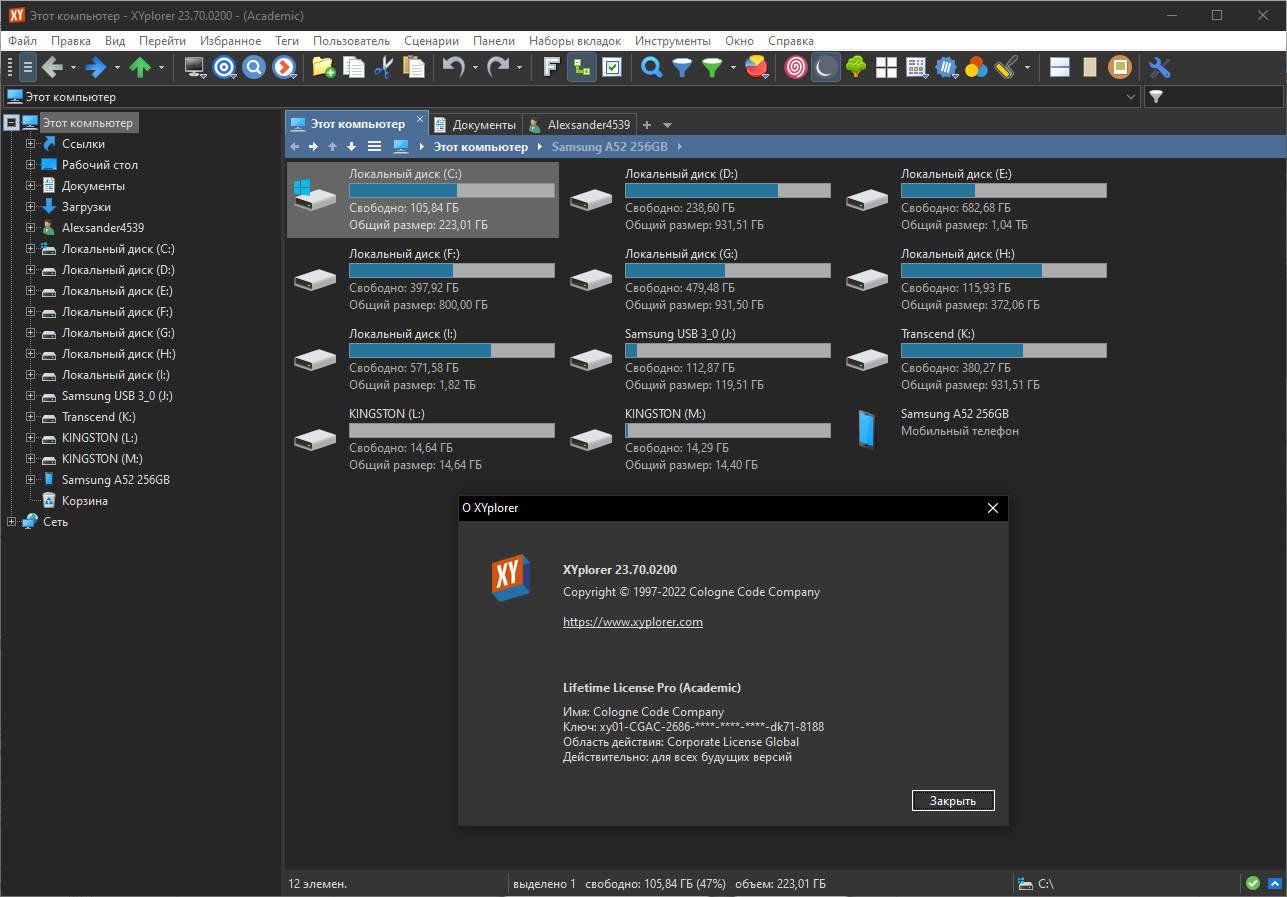1287x897 pixels.
Task: Click the Redo arrow icon
Action: pyautogui.click(x=497, y=68)
